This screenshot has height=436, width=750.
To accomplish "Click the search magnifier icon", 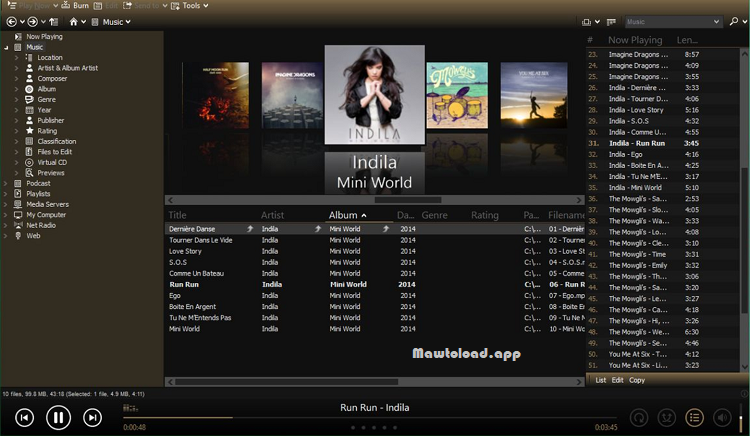I will (x=734, y=22).
